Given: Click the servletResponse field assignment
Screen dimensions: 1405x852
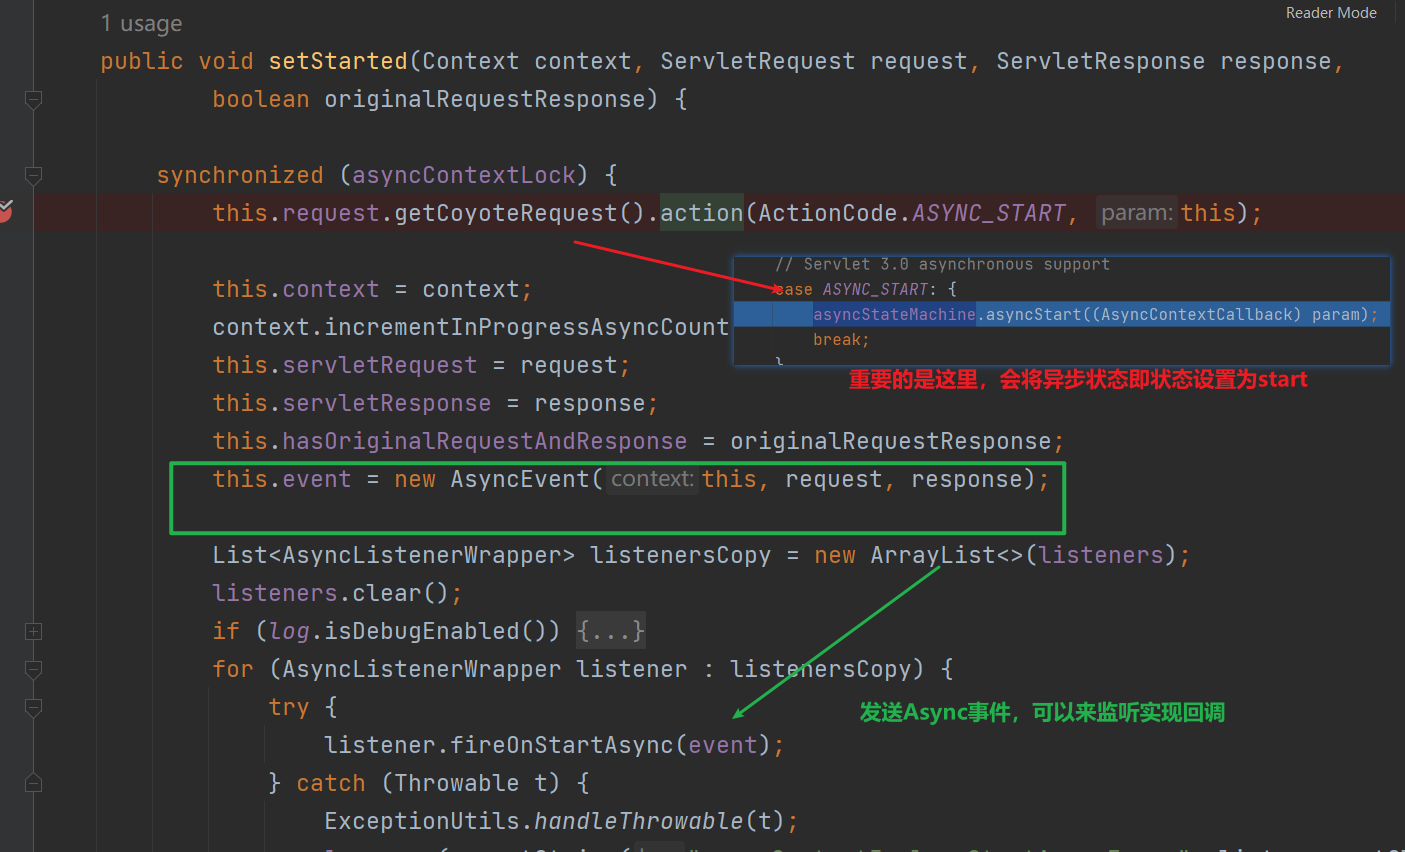Looking at the screenshot, I should (x=435, y=403).
